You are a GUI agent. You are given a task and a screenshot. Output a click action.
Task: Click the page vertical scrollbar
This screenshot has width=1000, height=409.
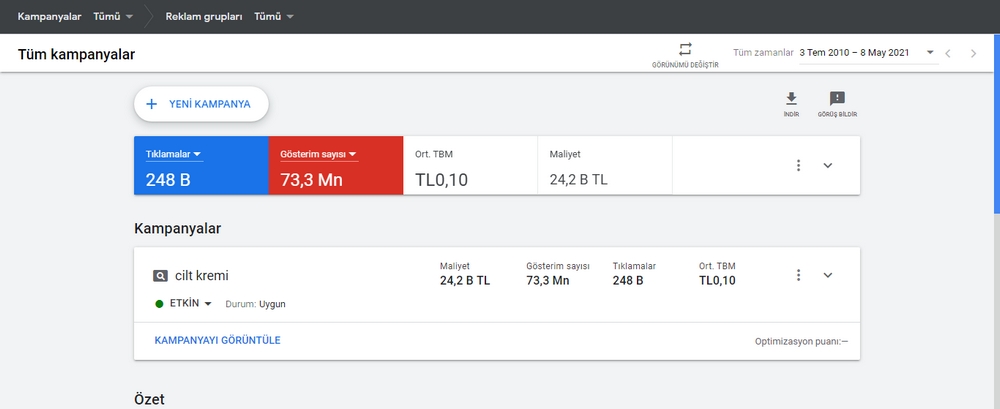tap(997, 123)
